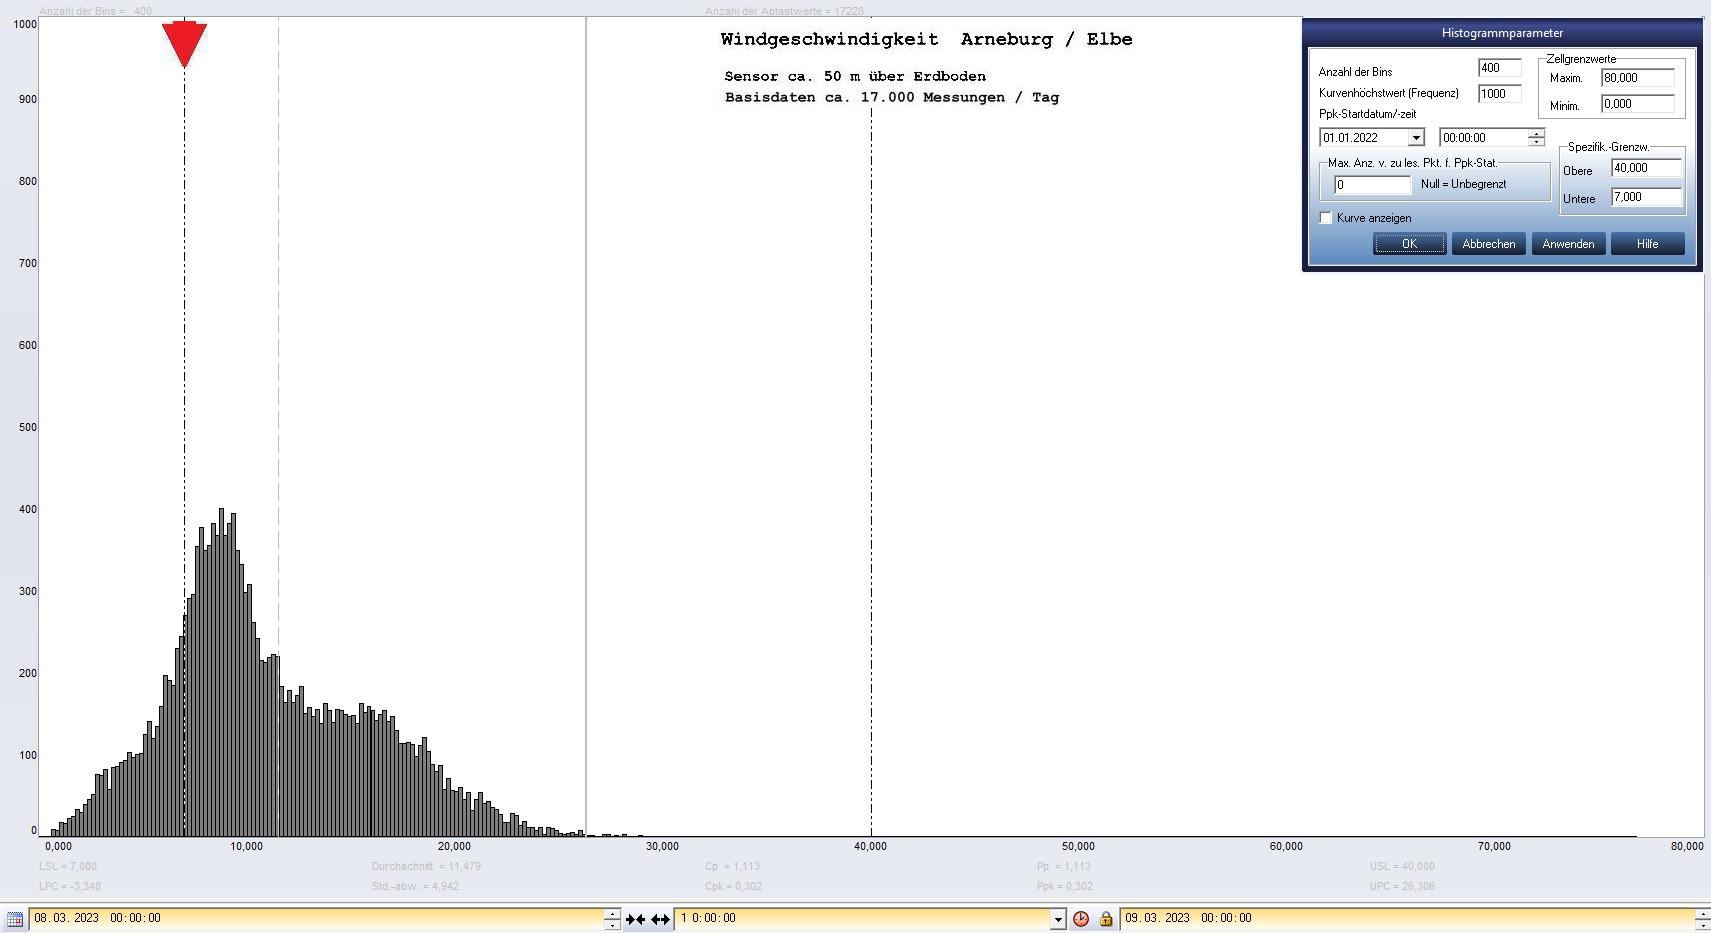Click the Untere specification limit field
The image size is (1711, 933).
pos(1645,197)
